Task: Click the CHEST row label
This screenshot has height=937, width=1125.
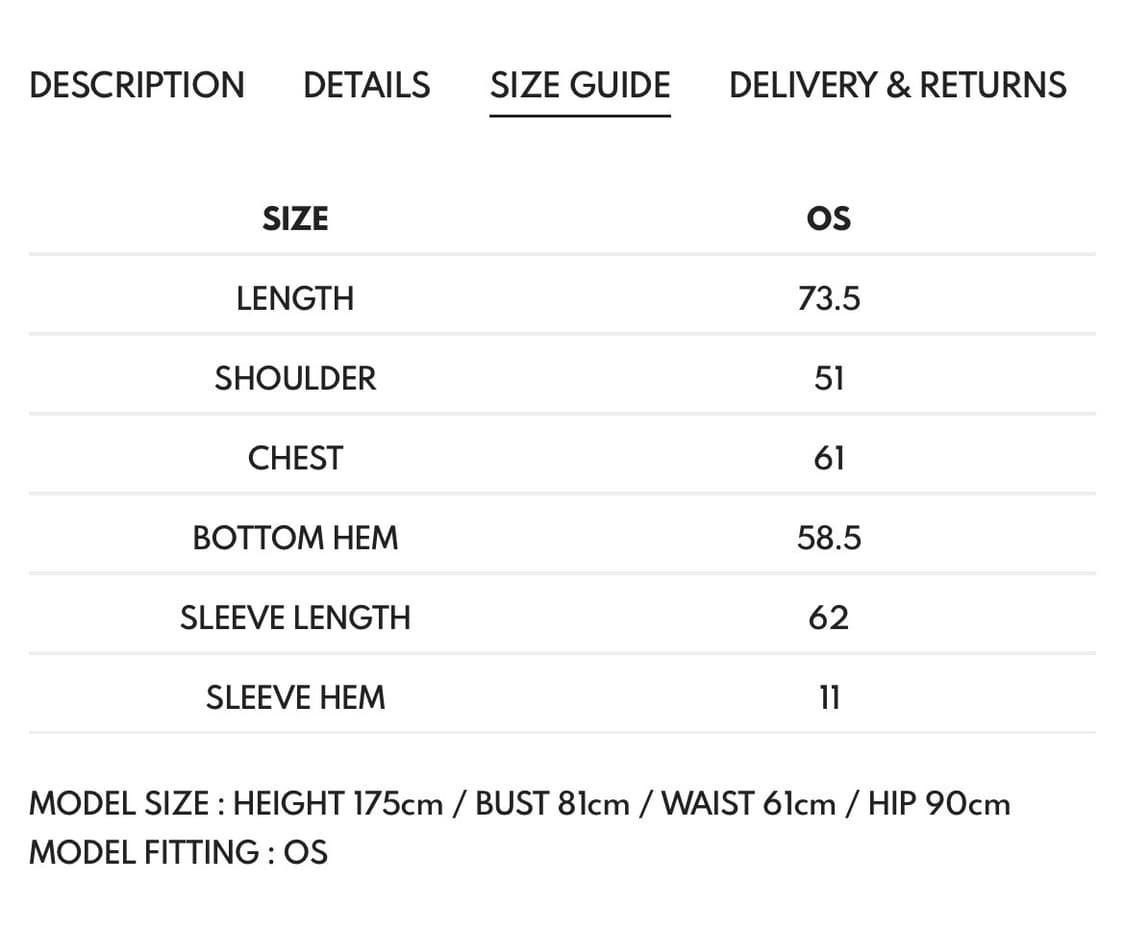Action: click(295, 458)
